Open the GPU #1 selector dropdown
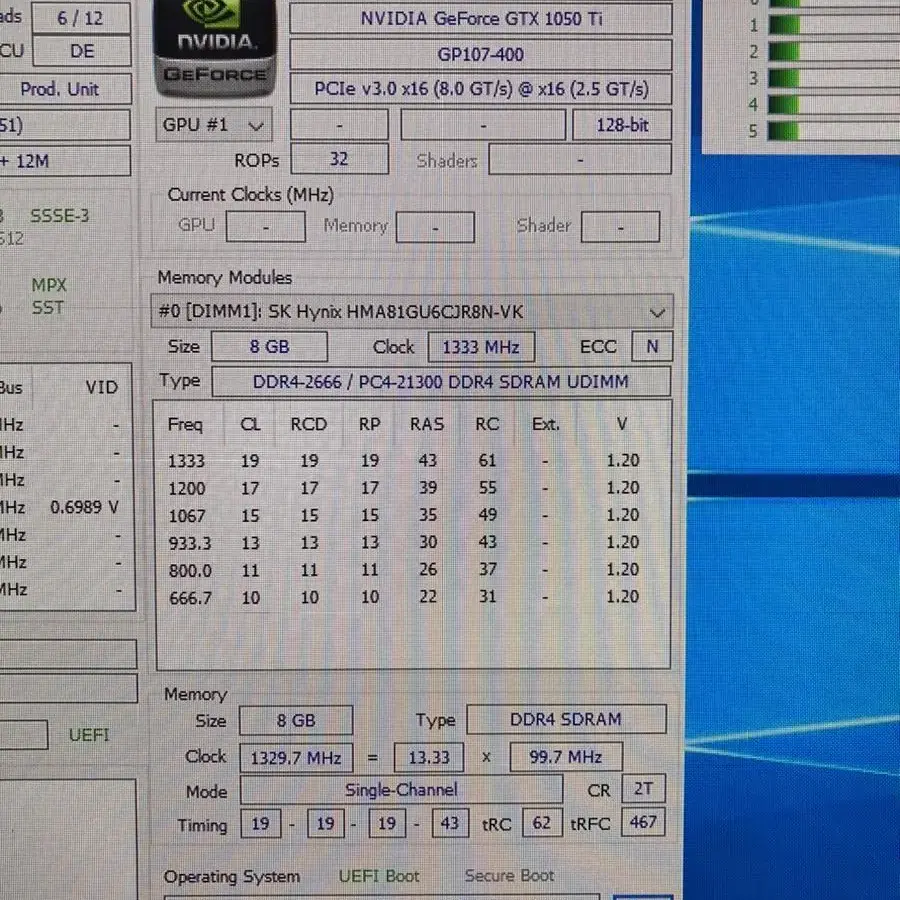This screenshot has width=900, height=900. 214,125
